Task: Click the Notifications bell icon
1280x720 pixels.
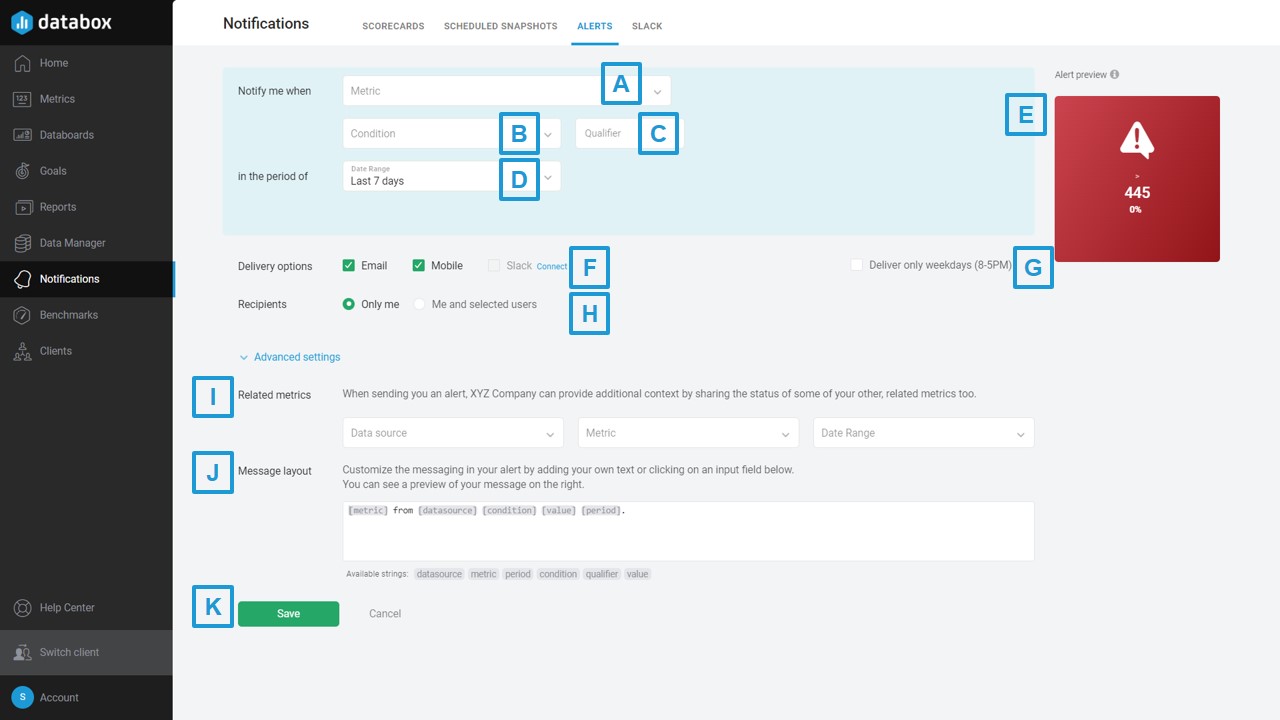Action: coord(22,279)
